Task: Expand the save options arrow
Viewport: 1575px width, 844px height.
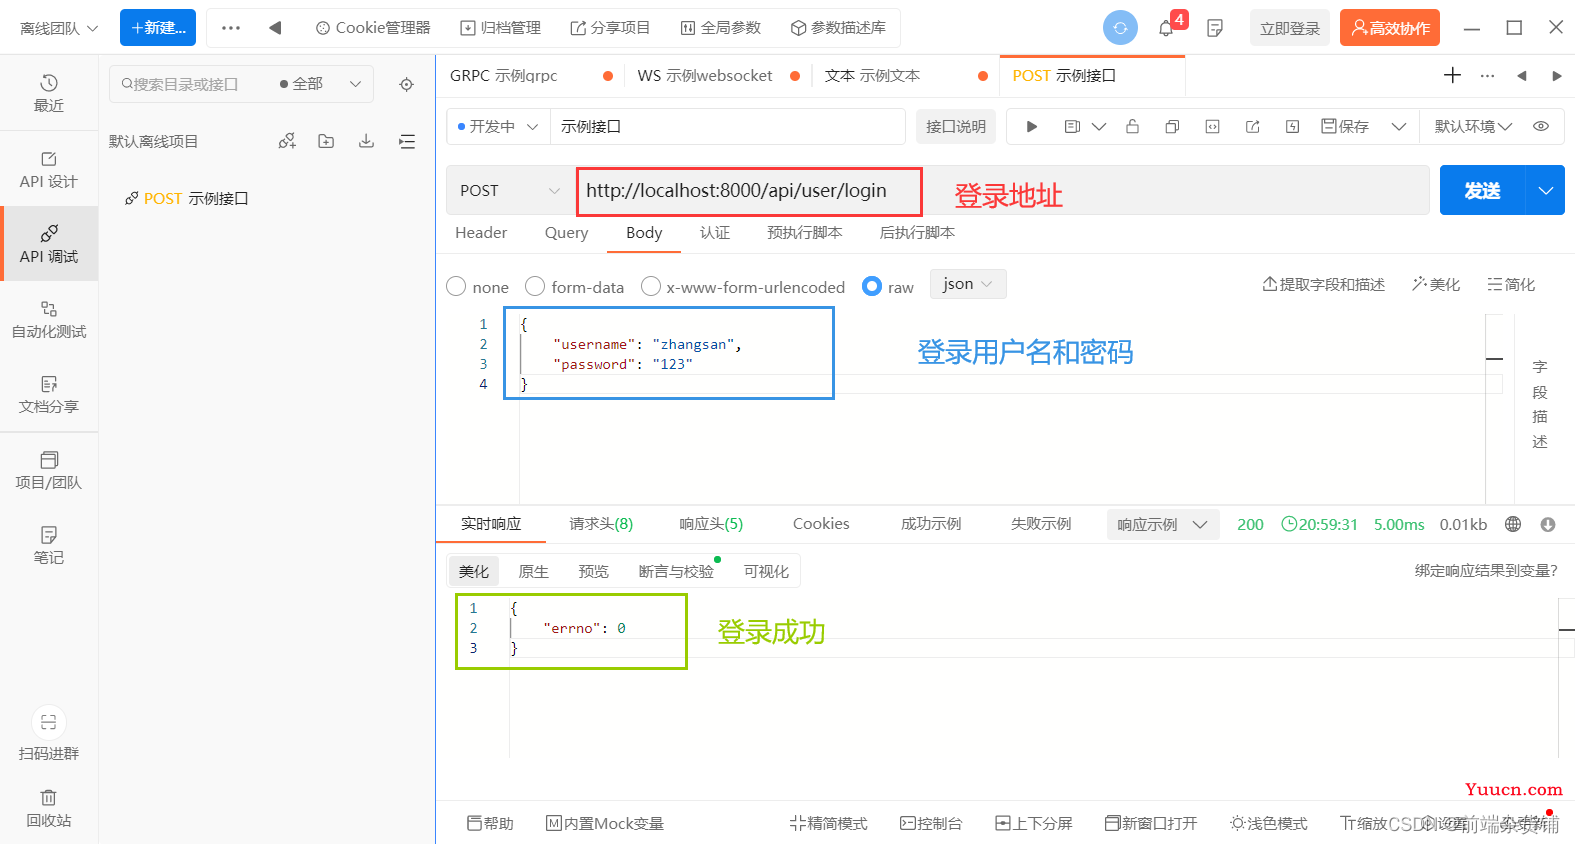Action: pyautogui.click(x=1399, y=127)
